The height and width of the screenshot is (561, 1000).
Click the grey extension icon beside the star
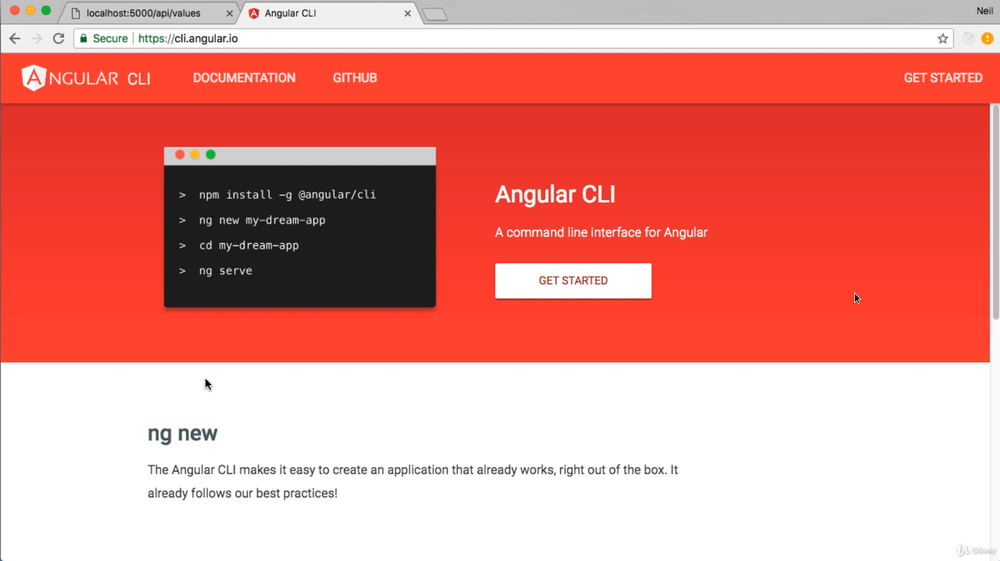[x=968, y=39]
